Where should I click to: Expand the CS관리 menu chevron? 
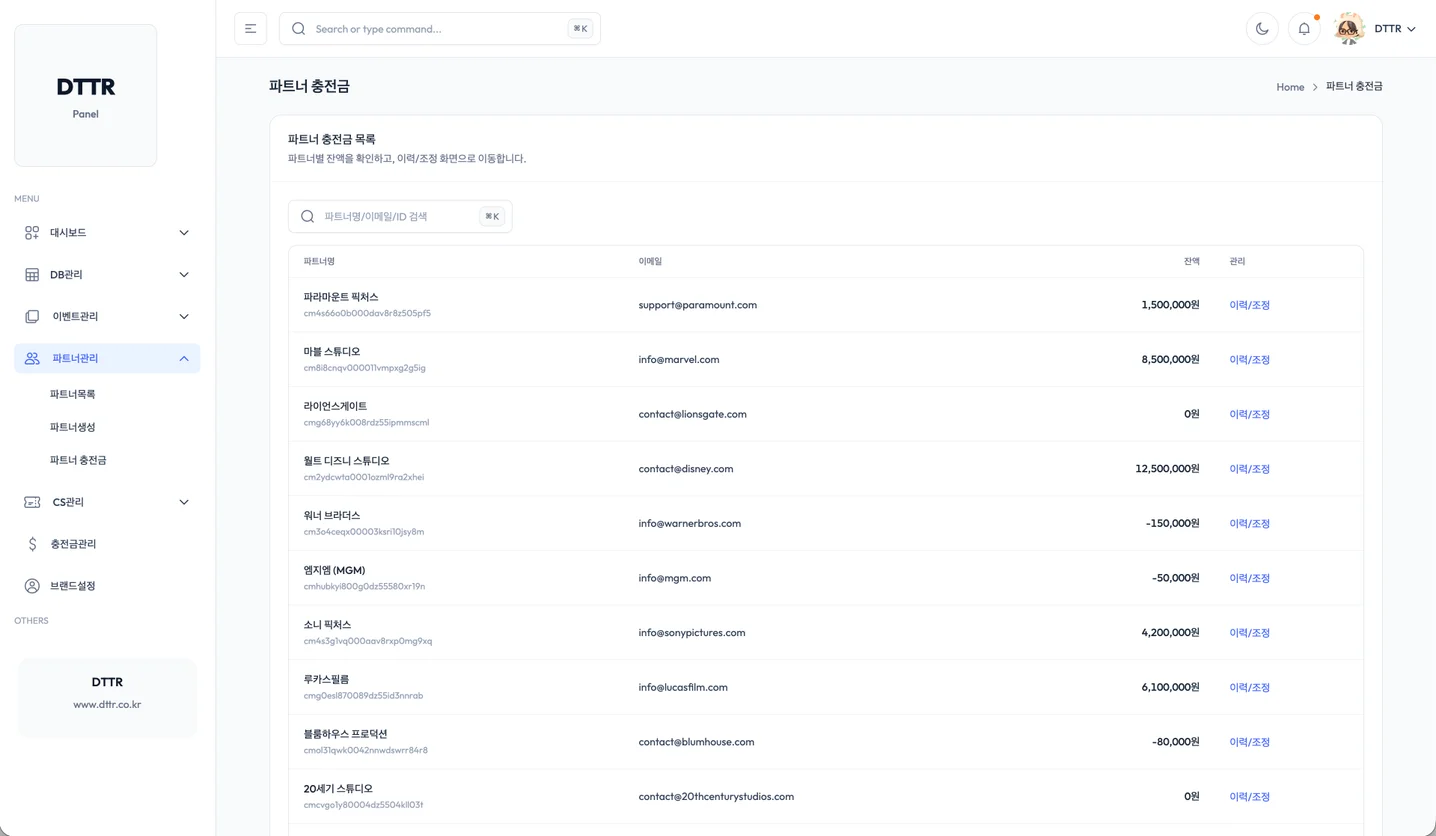pos(184,502)
